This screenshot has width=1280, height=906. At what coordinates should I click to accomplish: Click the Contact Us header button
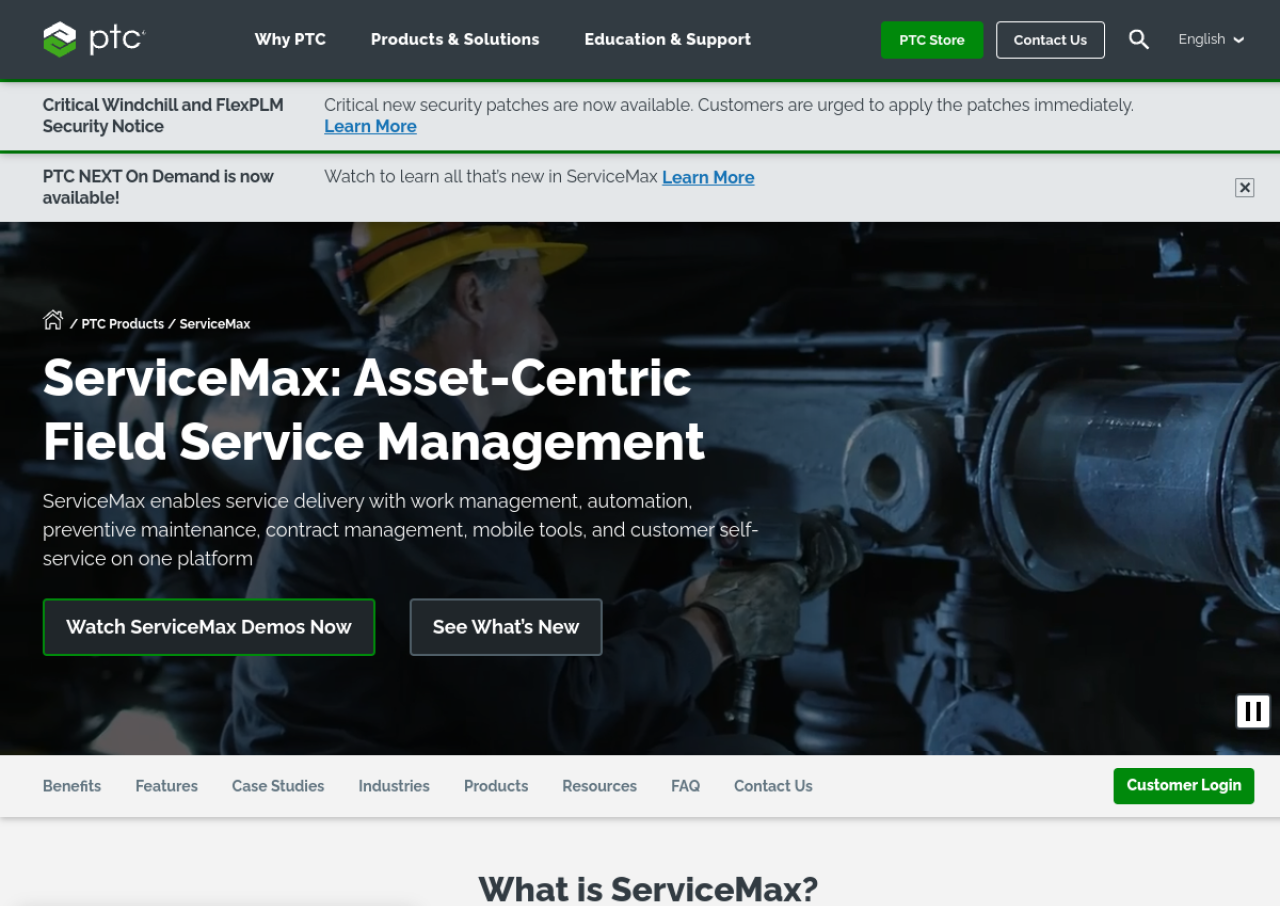coord(1050,40)
